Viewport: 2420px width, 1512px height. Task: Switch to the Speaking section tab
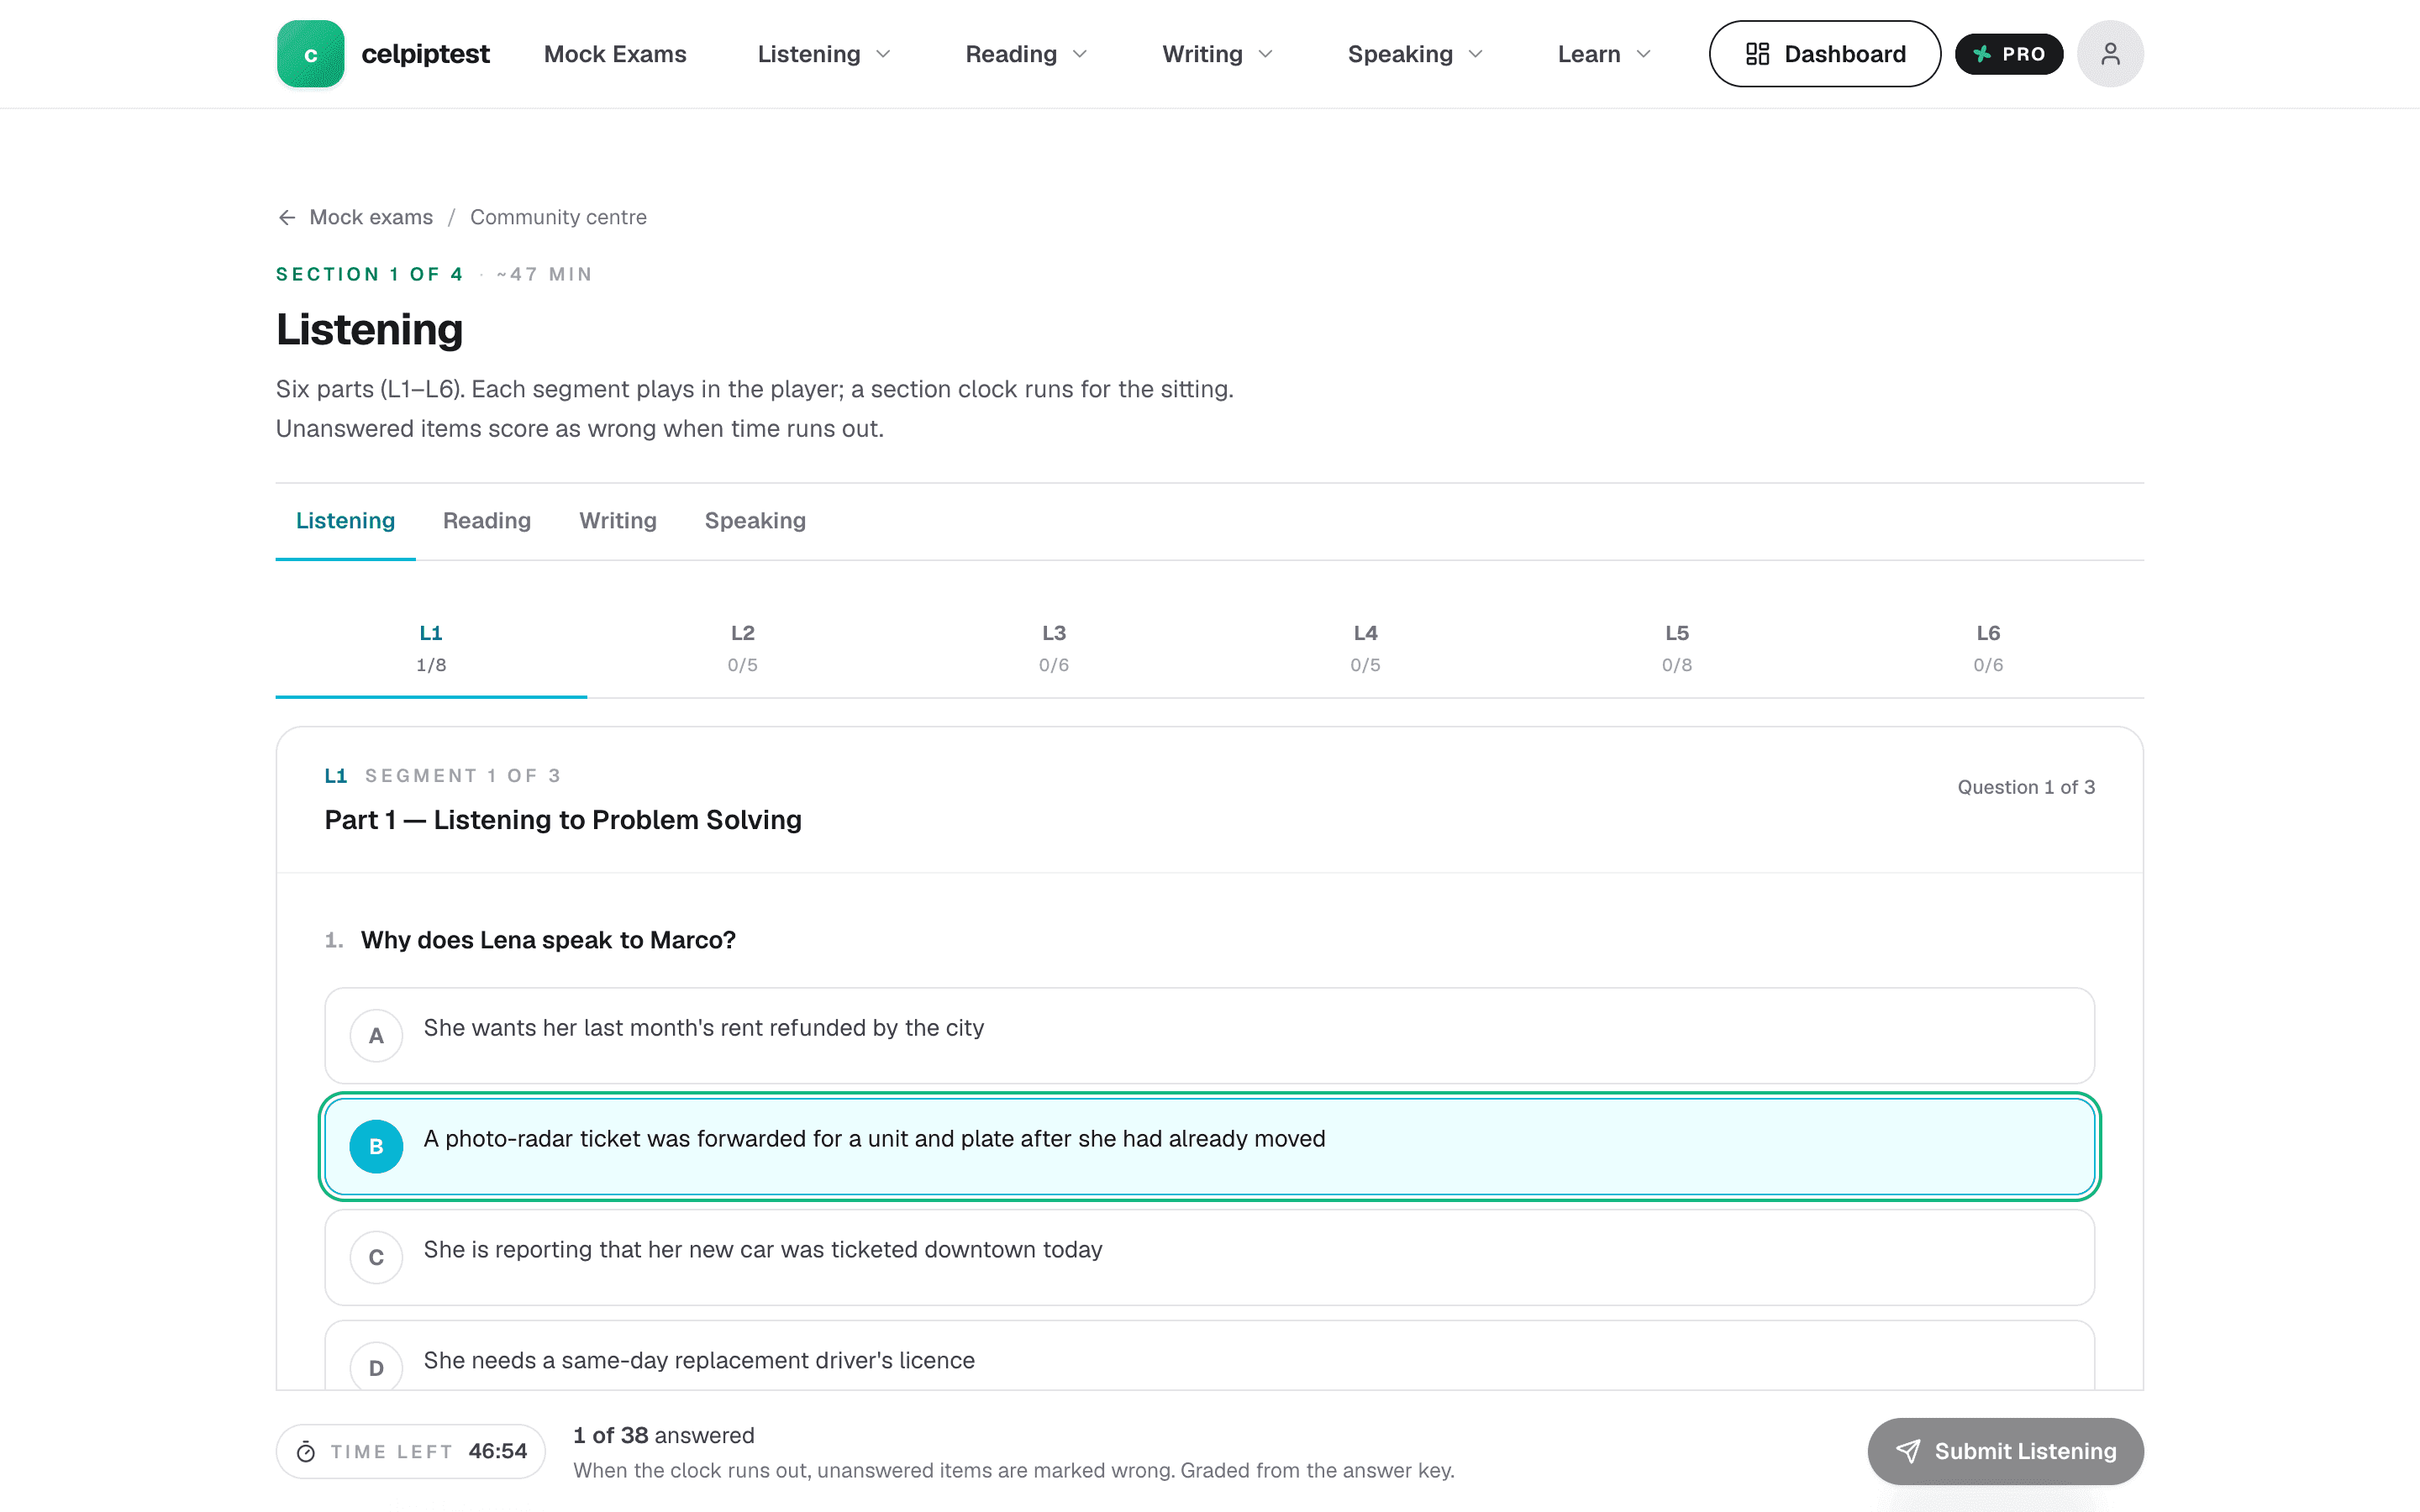755,521
